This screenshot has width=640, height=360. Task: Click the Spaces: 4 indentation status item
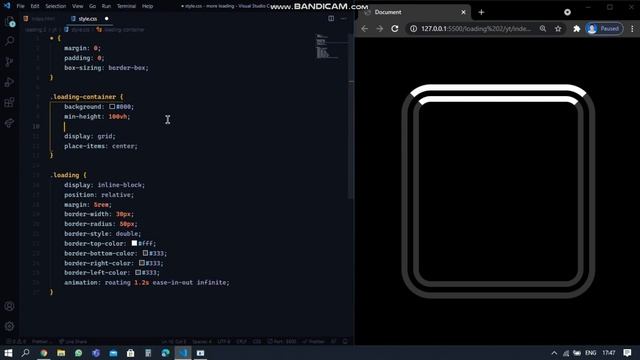pyautogui.click(x=202, y=341)
